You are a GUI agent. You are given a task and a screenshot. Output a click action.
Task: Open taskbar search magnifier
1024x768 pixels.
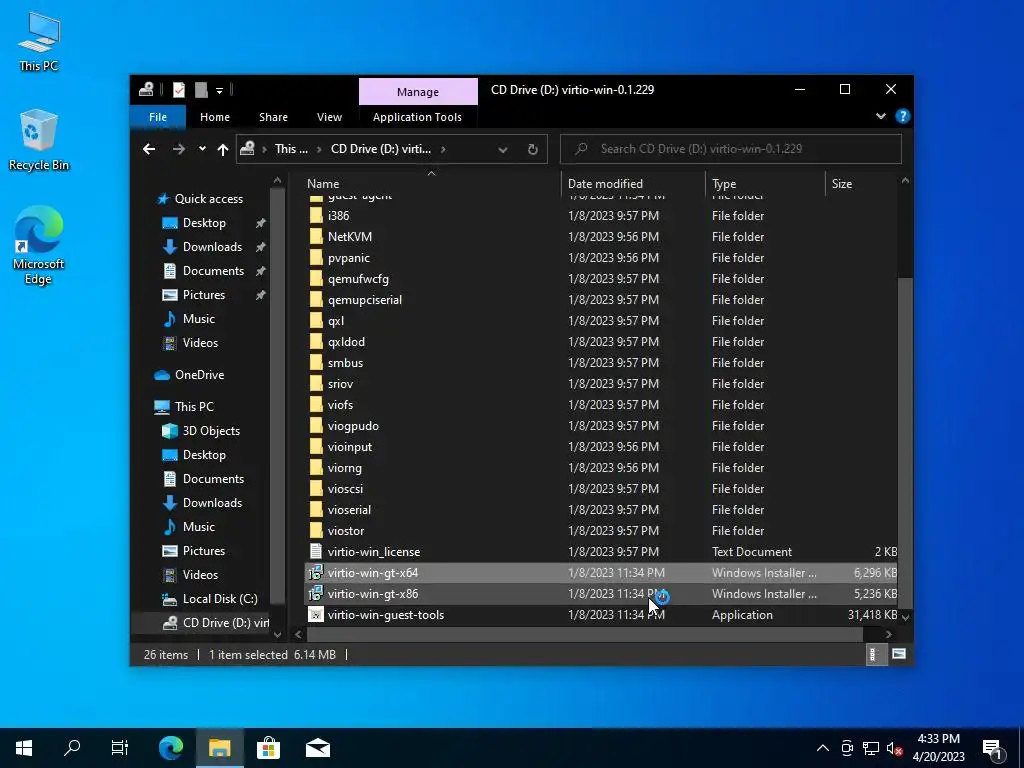(x=72, y=748)
